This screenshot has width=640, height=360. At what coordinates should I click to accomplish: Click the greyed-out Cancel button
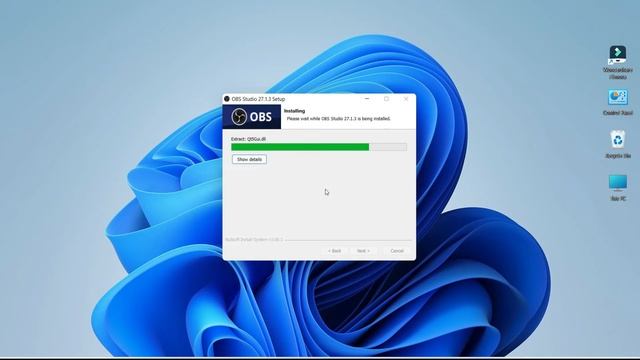click(397, 251)
